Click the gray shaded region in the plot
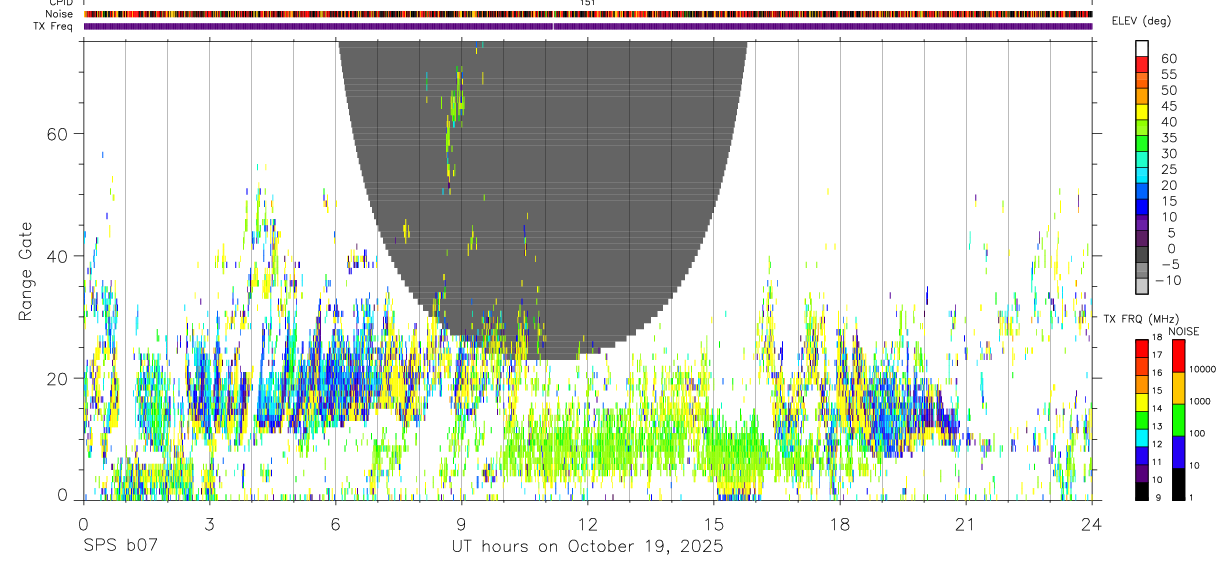1228x567 pixels. click(543, 200)
